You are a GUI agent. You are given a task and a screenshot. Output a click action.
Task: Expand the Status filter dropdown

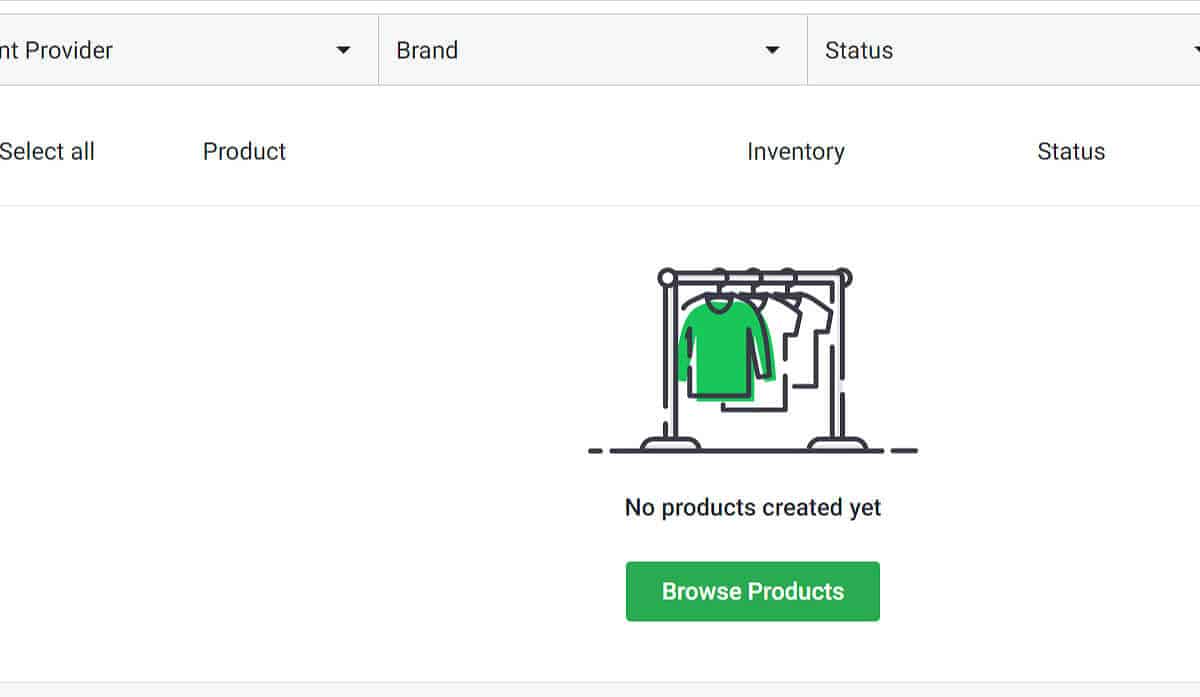point(1004,50)
